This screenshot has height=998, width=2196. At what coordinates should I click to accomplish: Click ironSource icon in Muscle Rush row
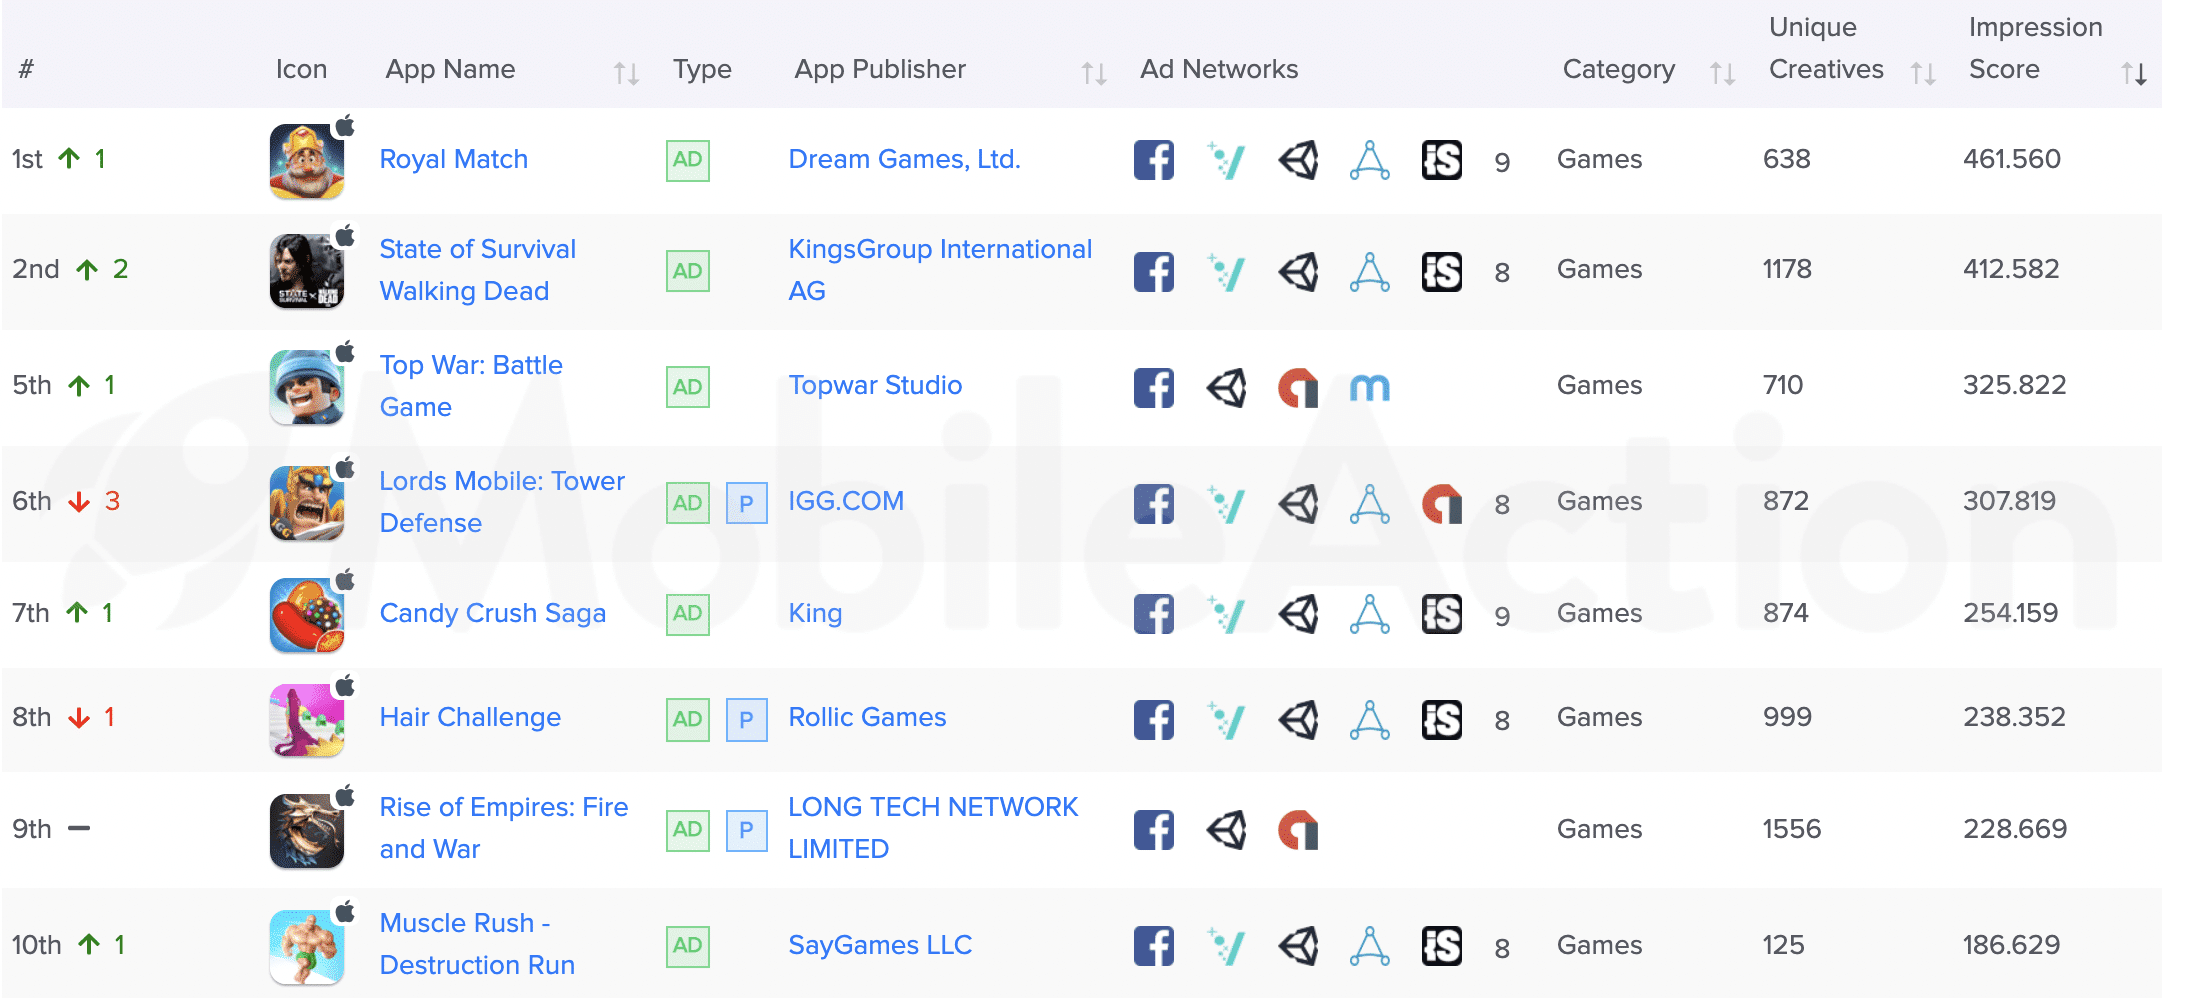pyautogui.click(x=1442, y=946)
